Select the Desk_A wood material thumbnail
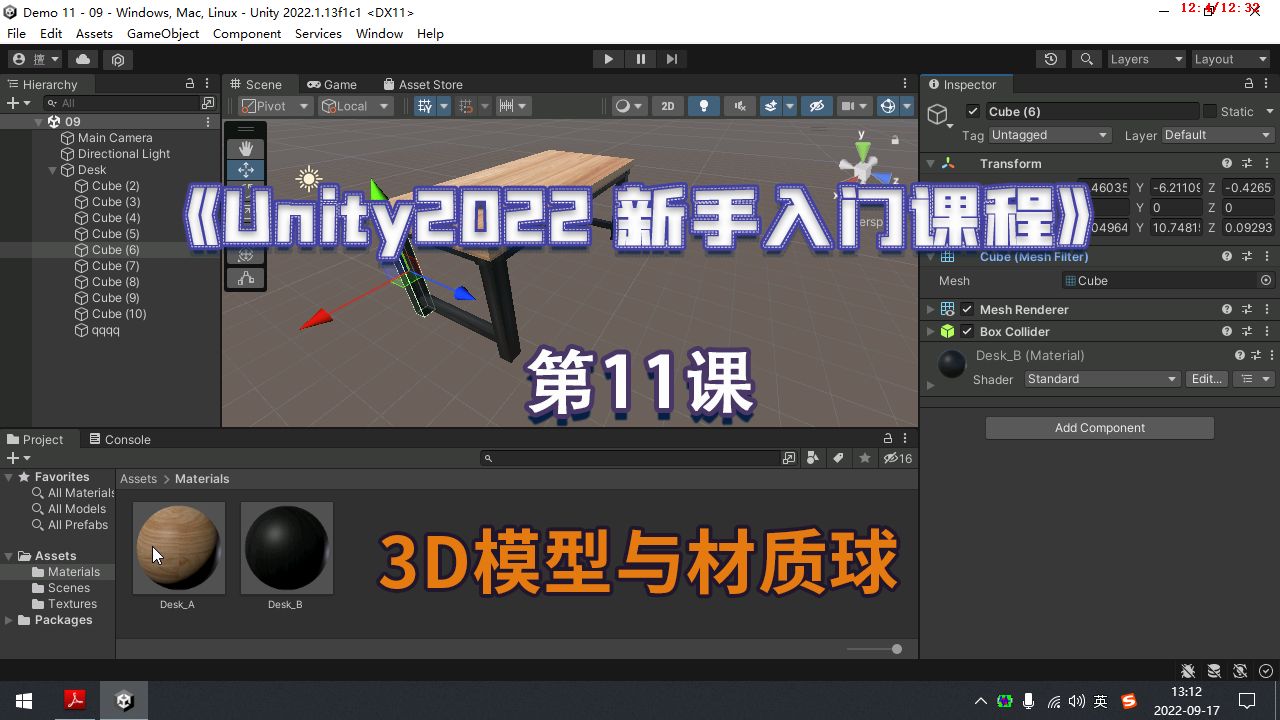The width and height of the screenshot is (1280, 720). coord(179,547)
